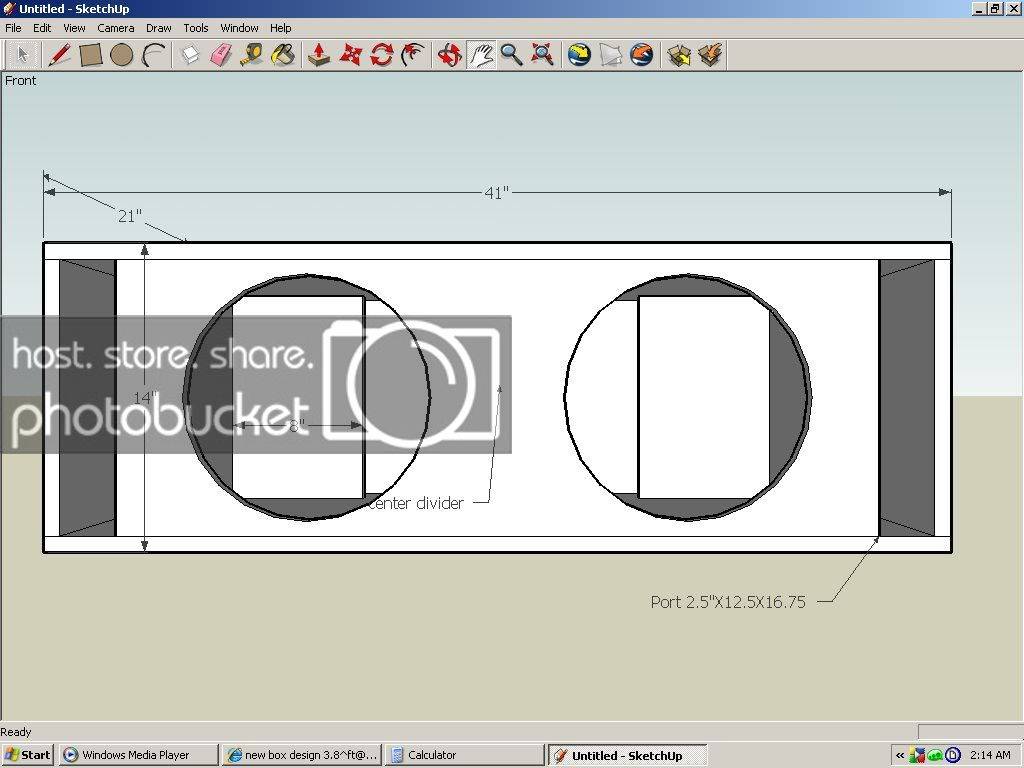Click the Pan hand tool
The height and width of the screenshot is (768, 1024).
(481, 55)
